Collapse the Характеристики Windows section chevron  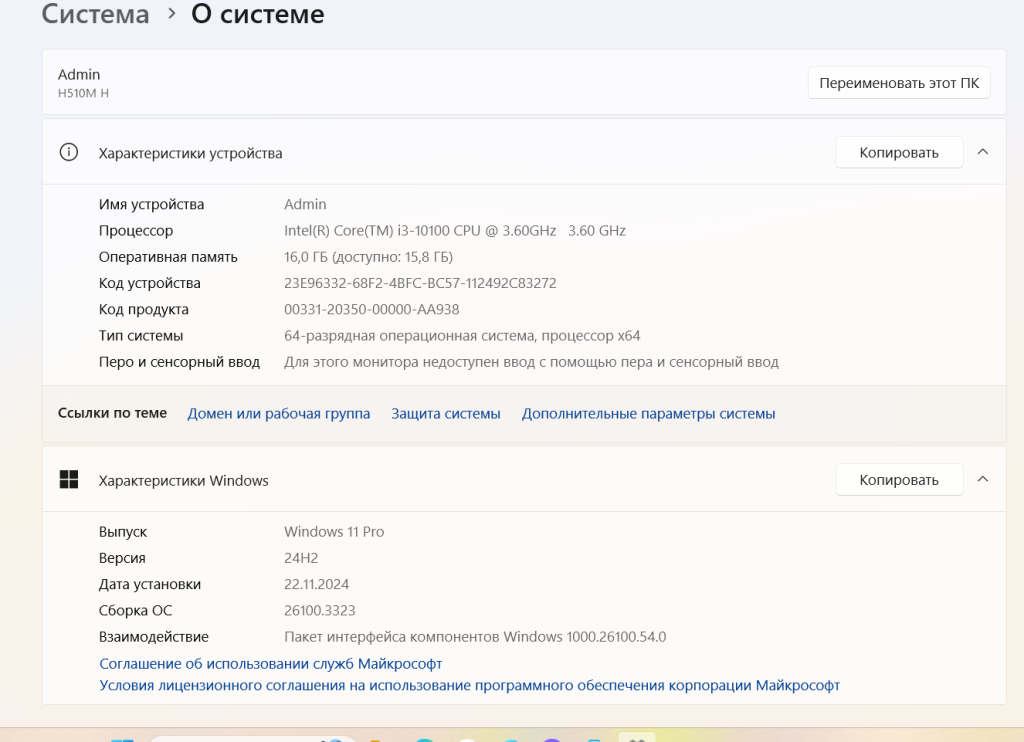click(982, 480)
